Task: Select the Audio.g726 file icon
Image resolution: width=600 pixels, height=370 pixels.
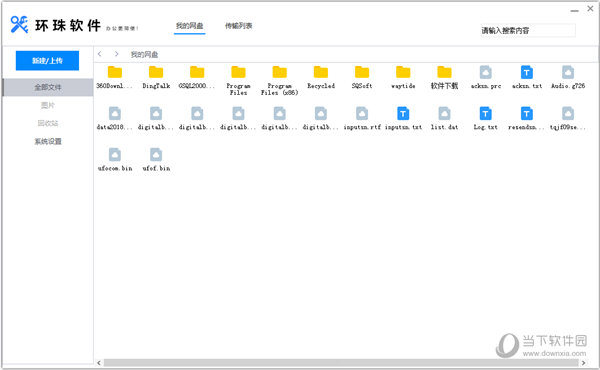Action: [568, 72]
